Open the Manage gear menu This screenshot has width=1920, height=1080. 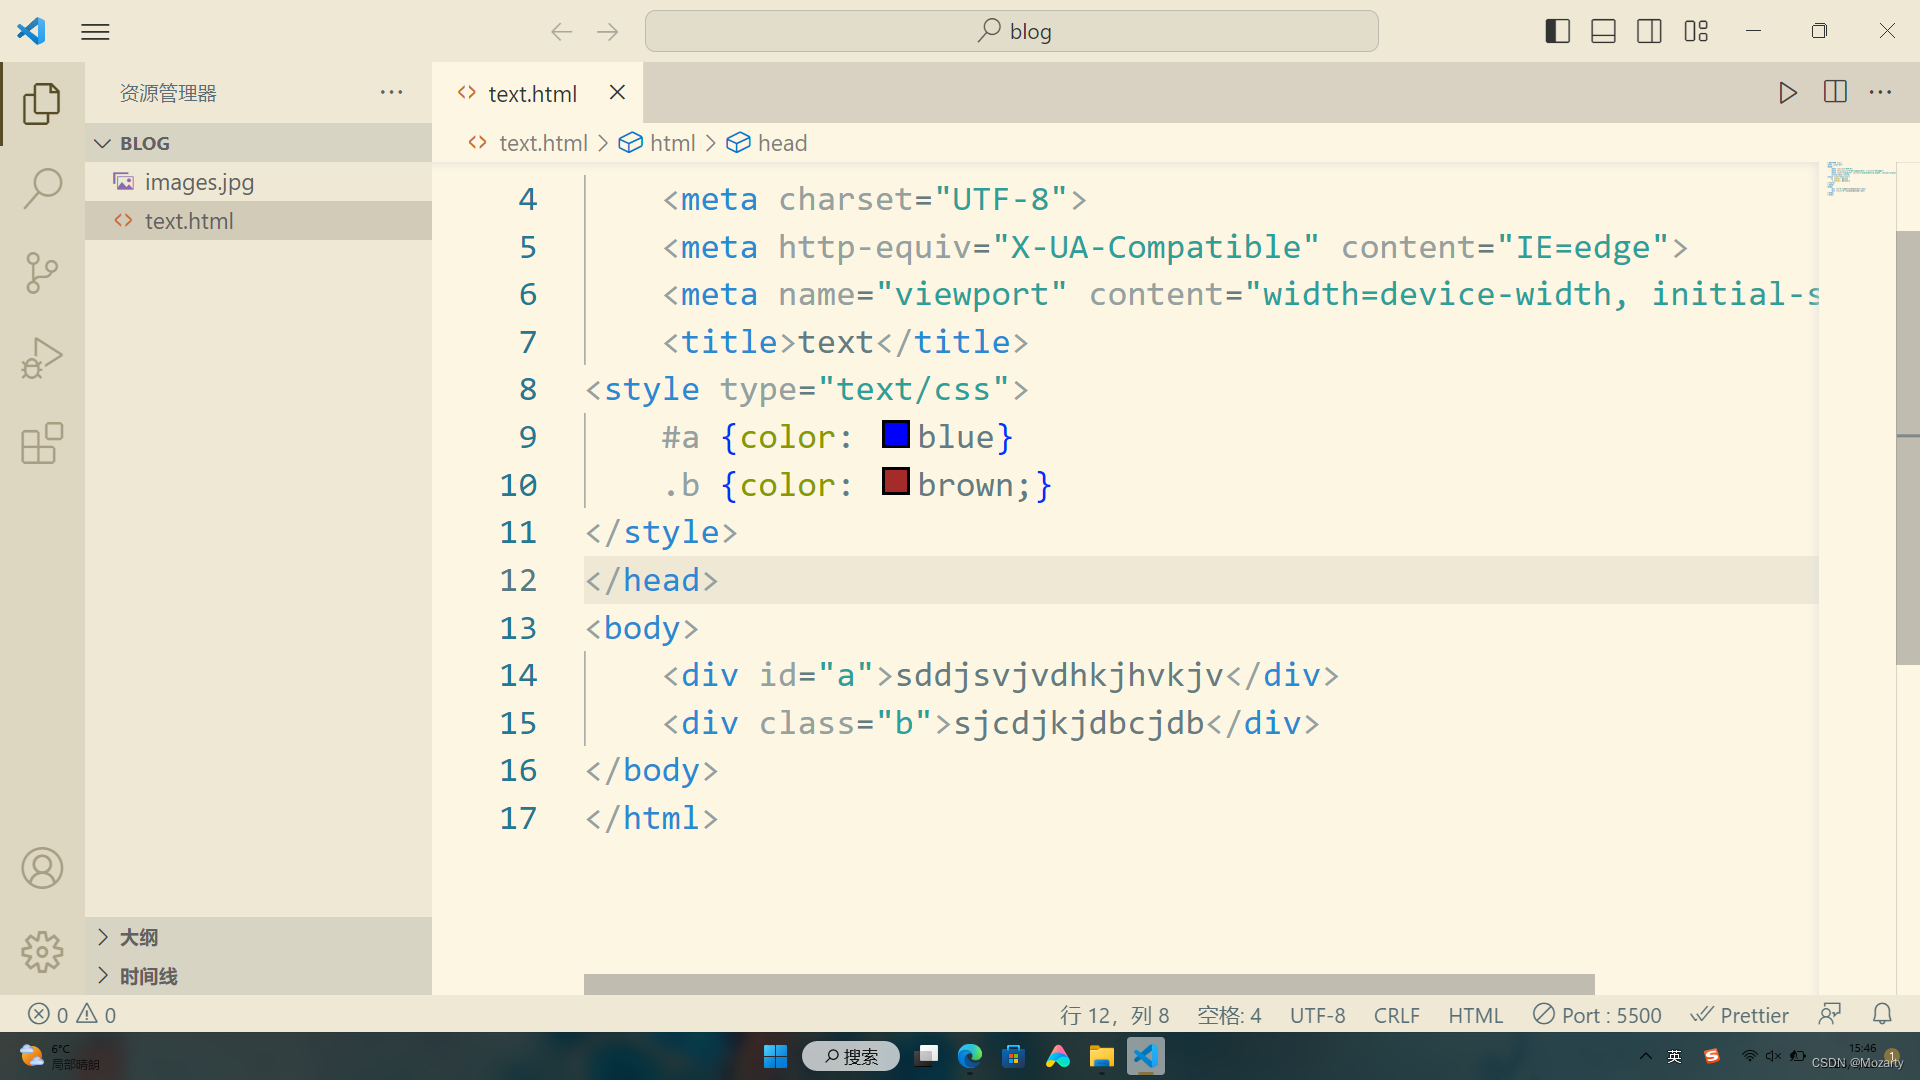[42, 952]
